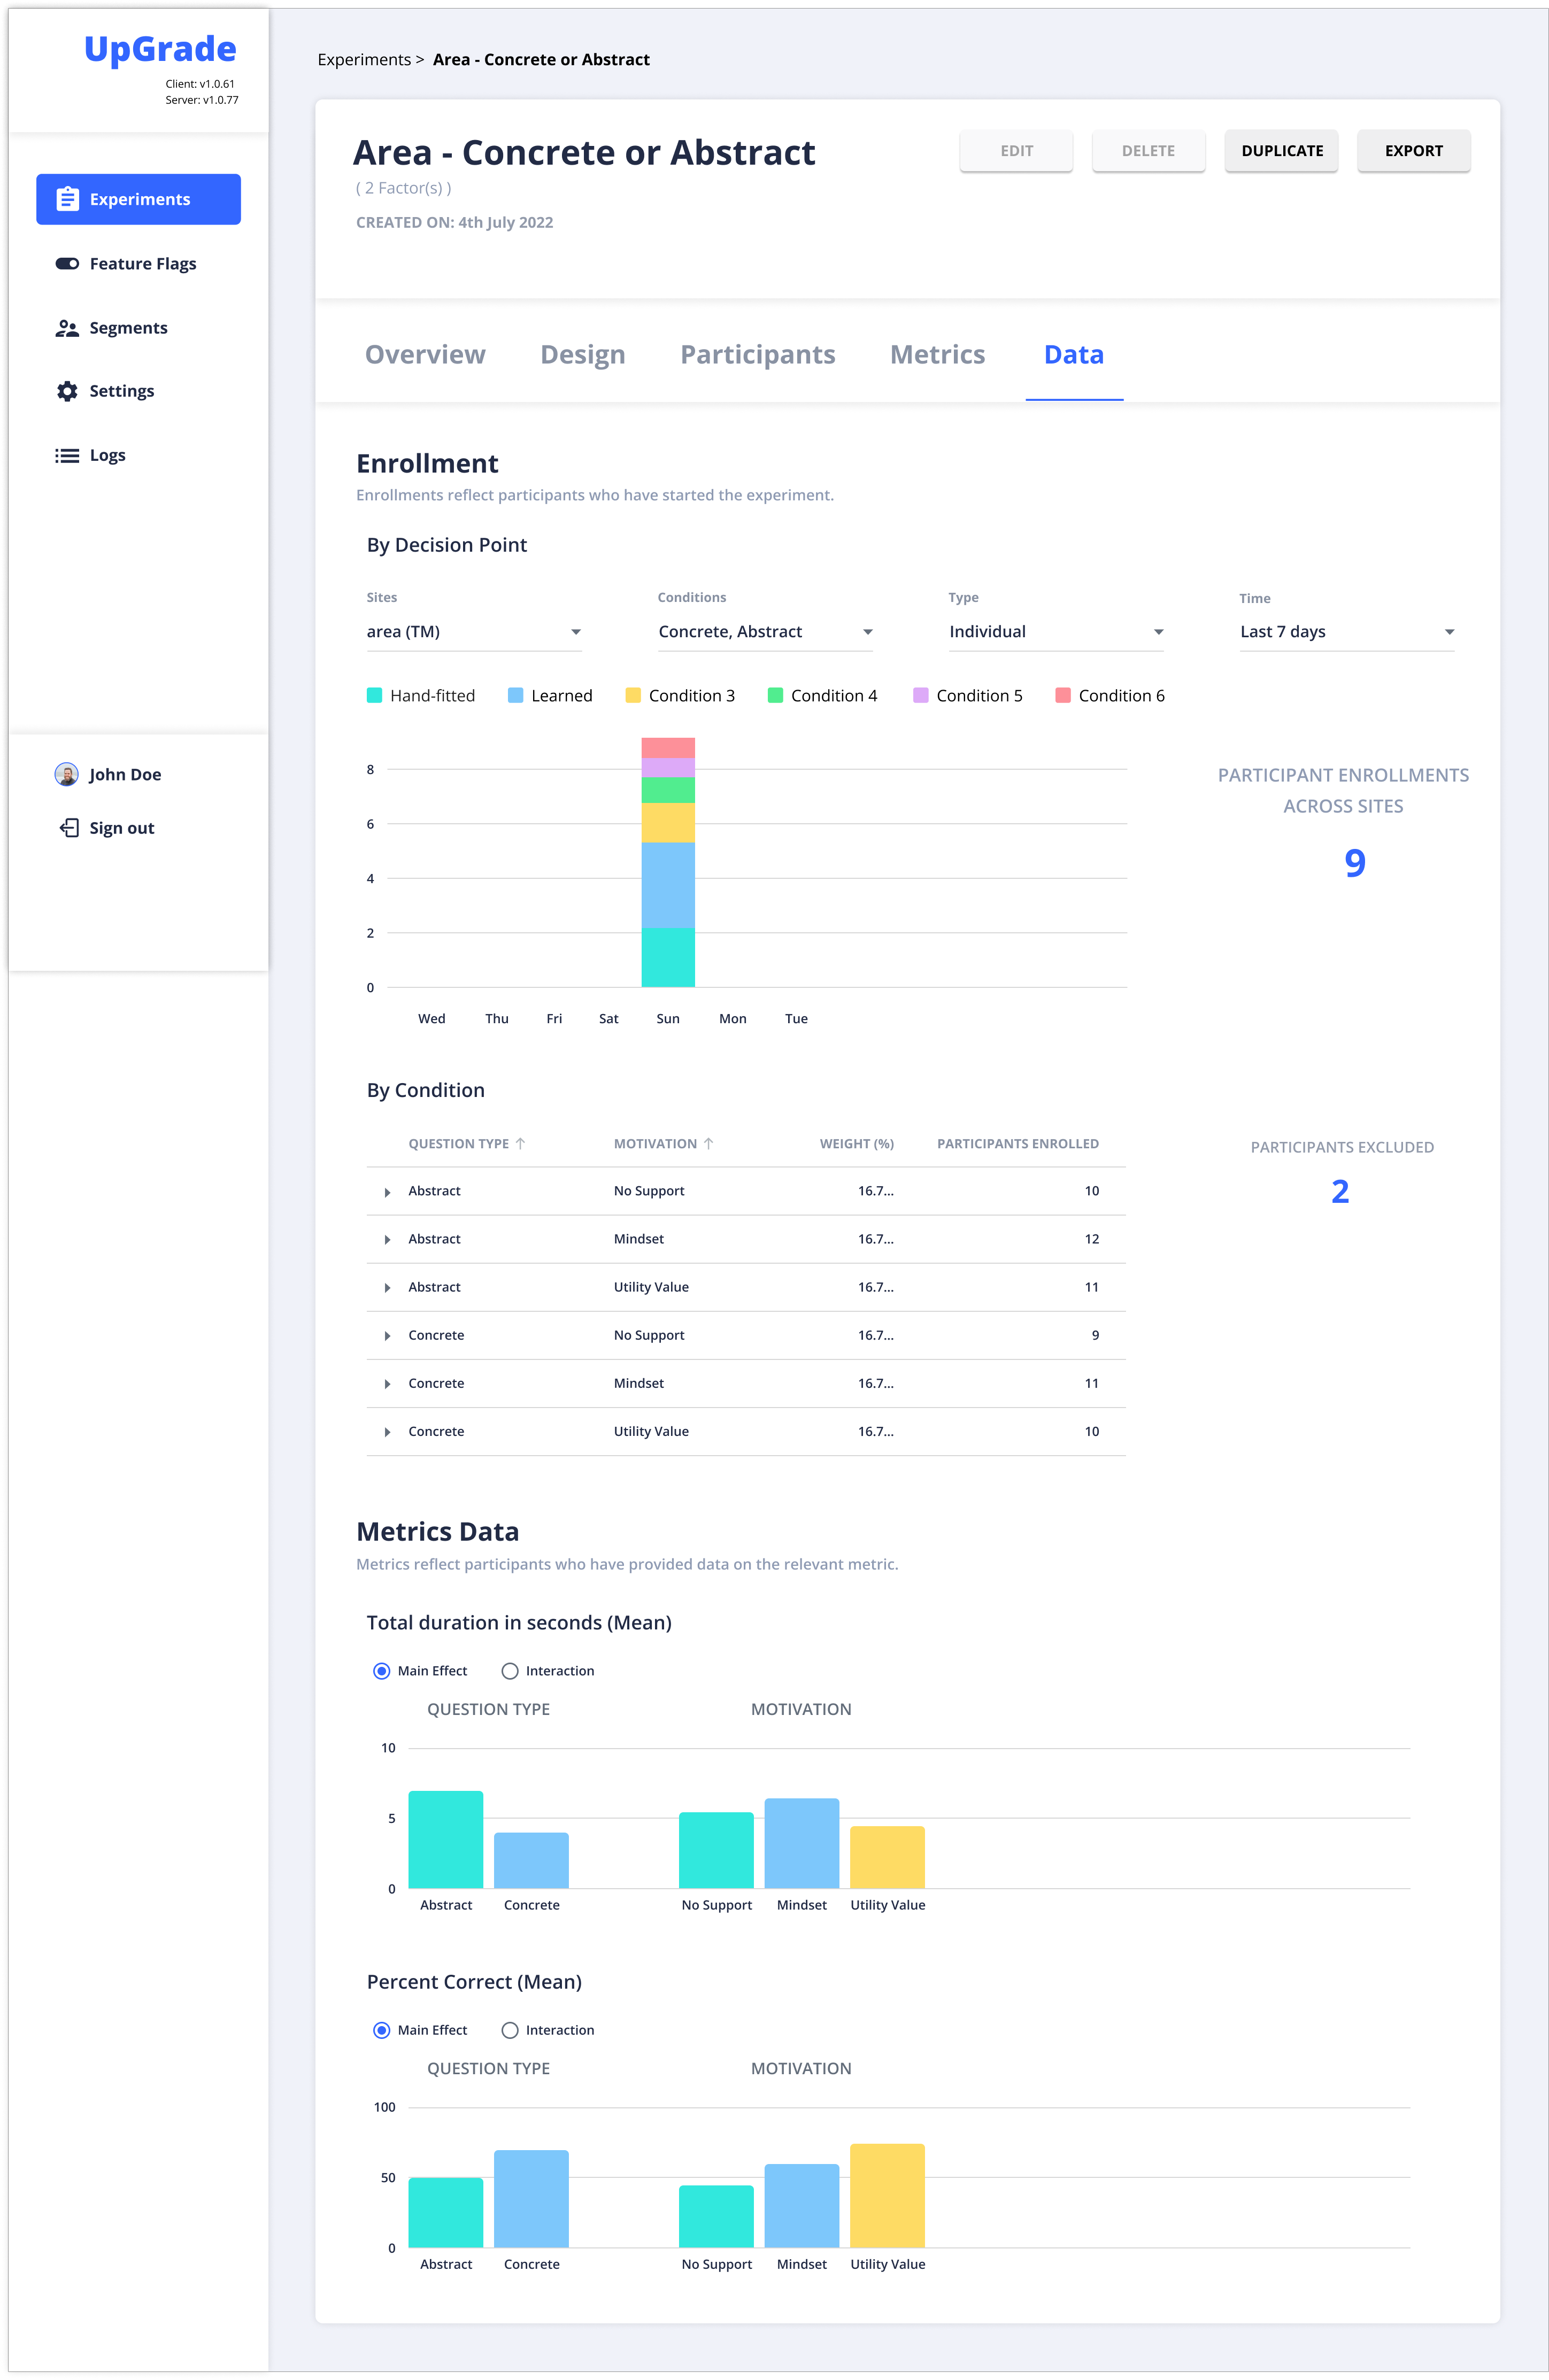This screenshot has width=1549, height=2380.
Task: Select Interaction radio under Total duration
Action: pyautogui.click(x=510, y=1670)
